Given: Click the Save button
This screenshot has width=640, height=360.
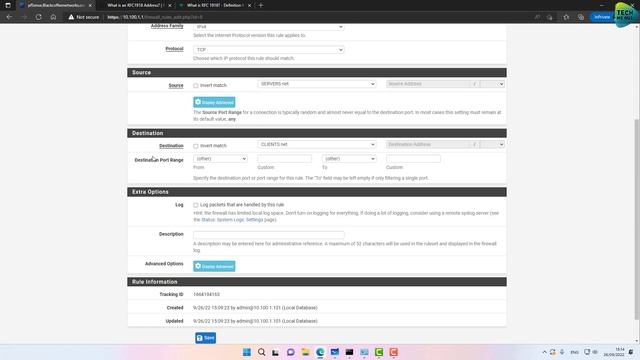Looking at the screenshot, I should click(205, 338).
